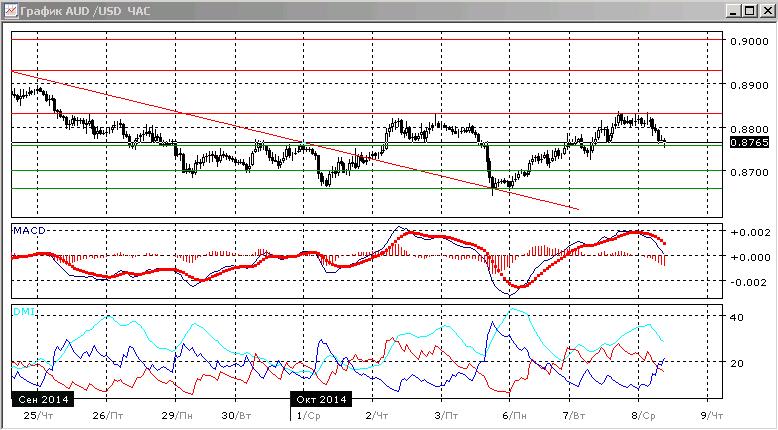Screen dimensions: 778x430
Task: Click the 0.8900 price axis label
Action: coord(749,85)
